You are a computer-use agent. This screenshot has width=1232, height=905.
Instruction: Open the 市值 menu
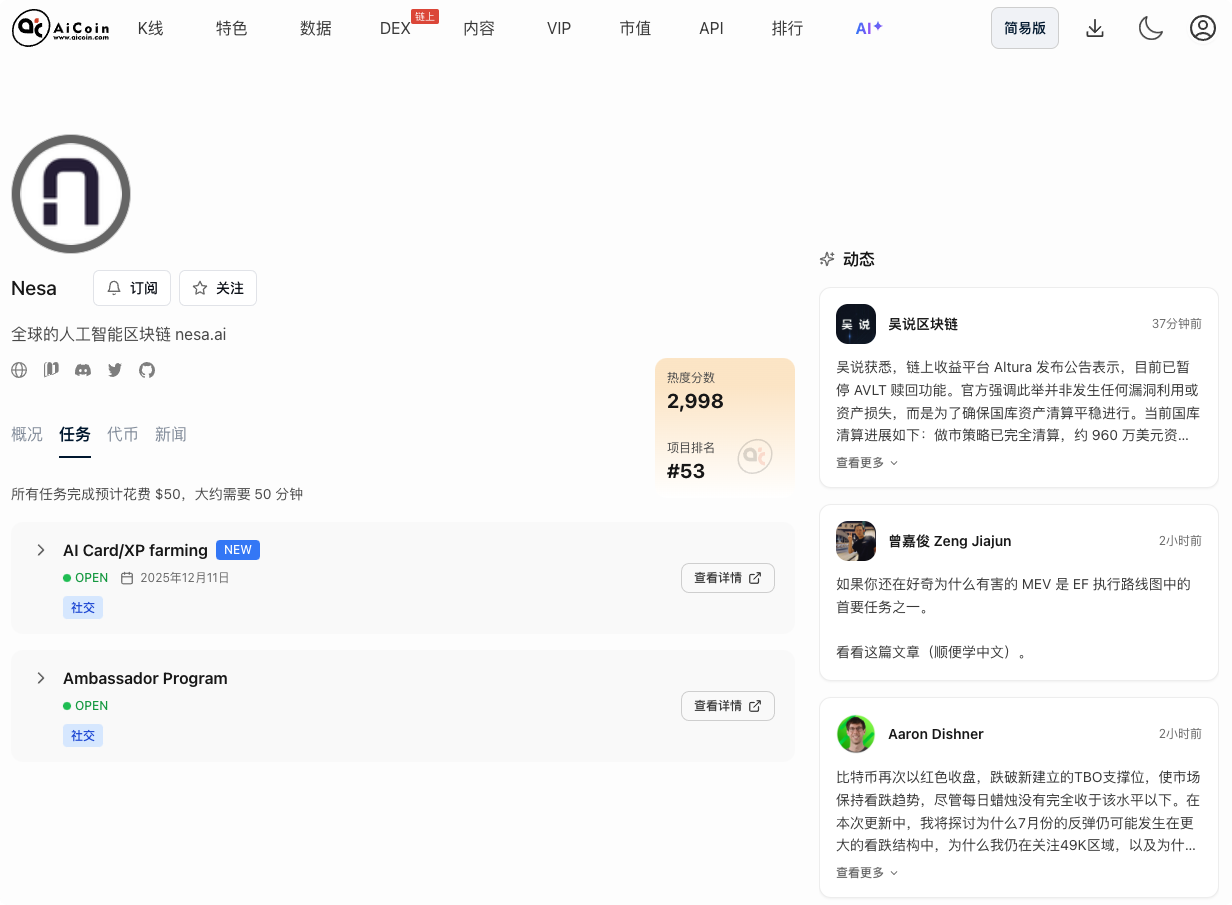pyautogui.click(x=635, y=28)
